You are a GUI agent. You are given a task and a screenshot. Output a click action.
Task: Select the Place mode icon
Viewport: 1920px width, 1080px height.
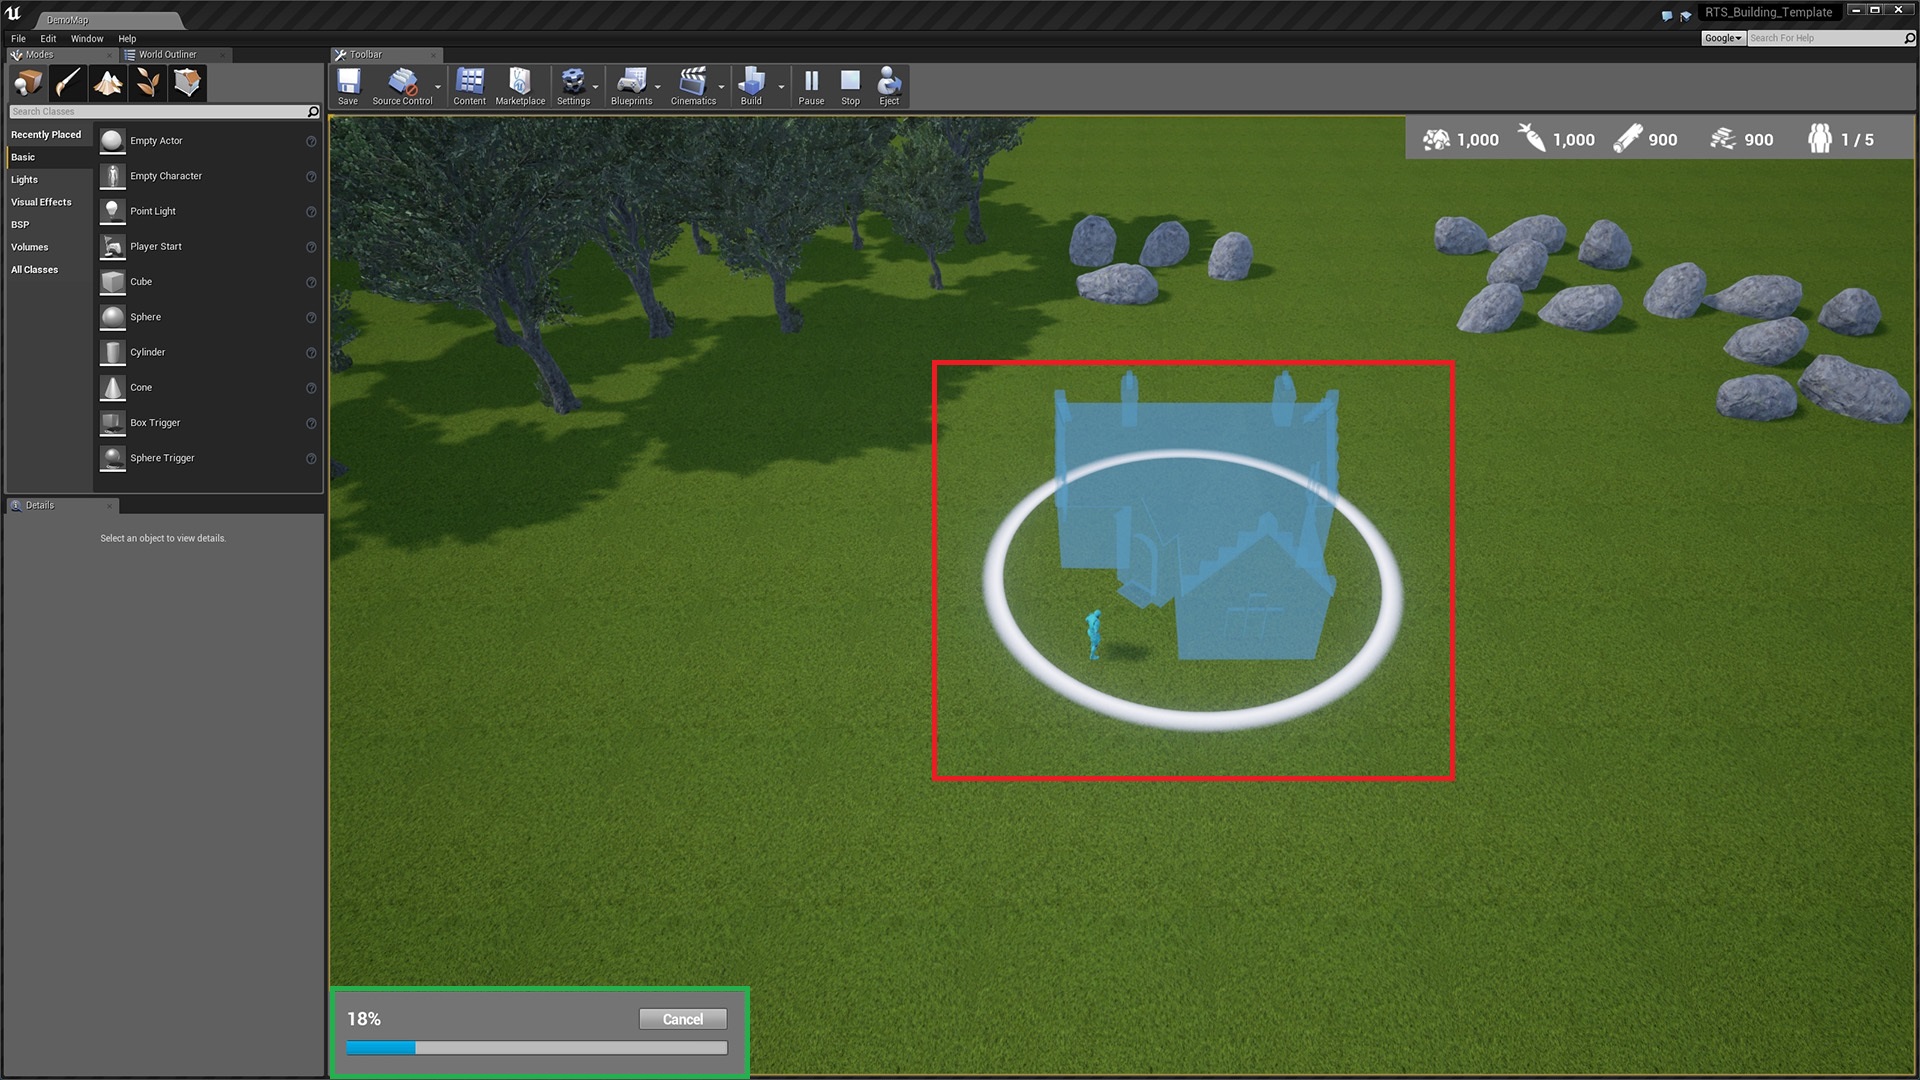tap(28, 83)
